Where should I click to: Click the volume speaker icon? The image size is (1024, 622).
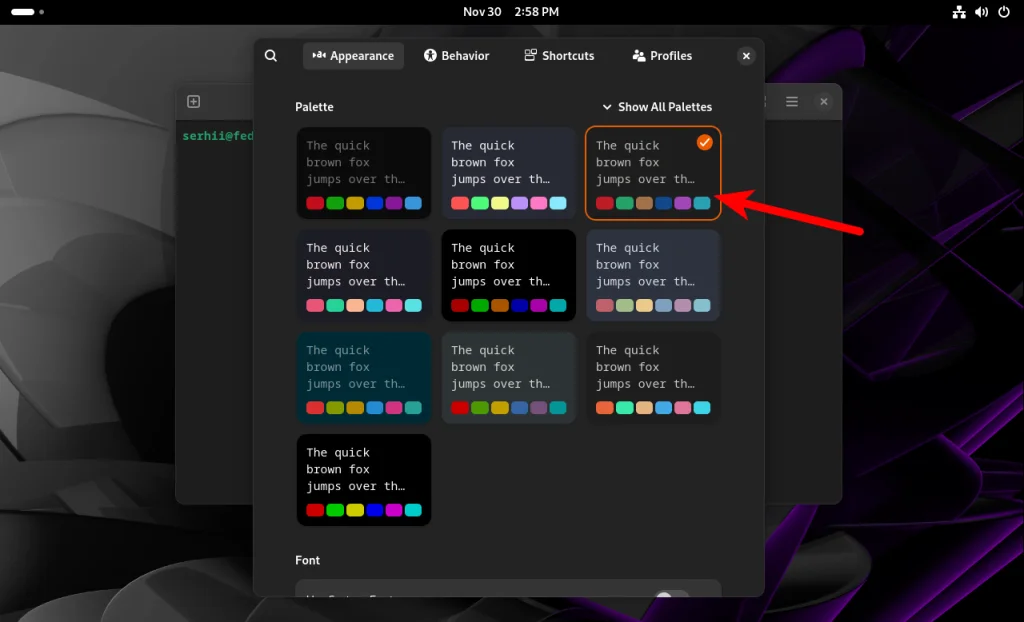coord(982,12)
